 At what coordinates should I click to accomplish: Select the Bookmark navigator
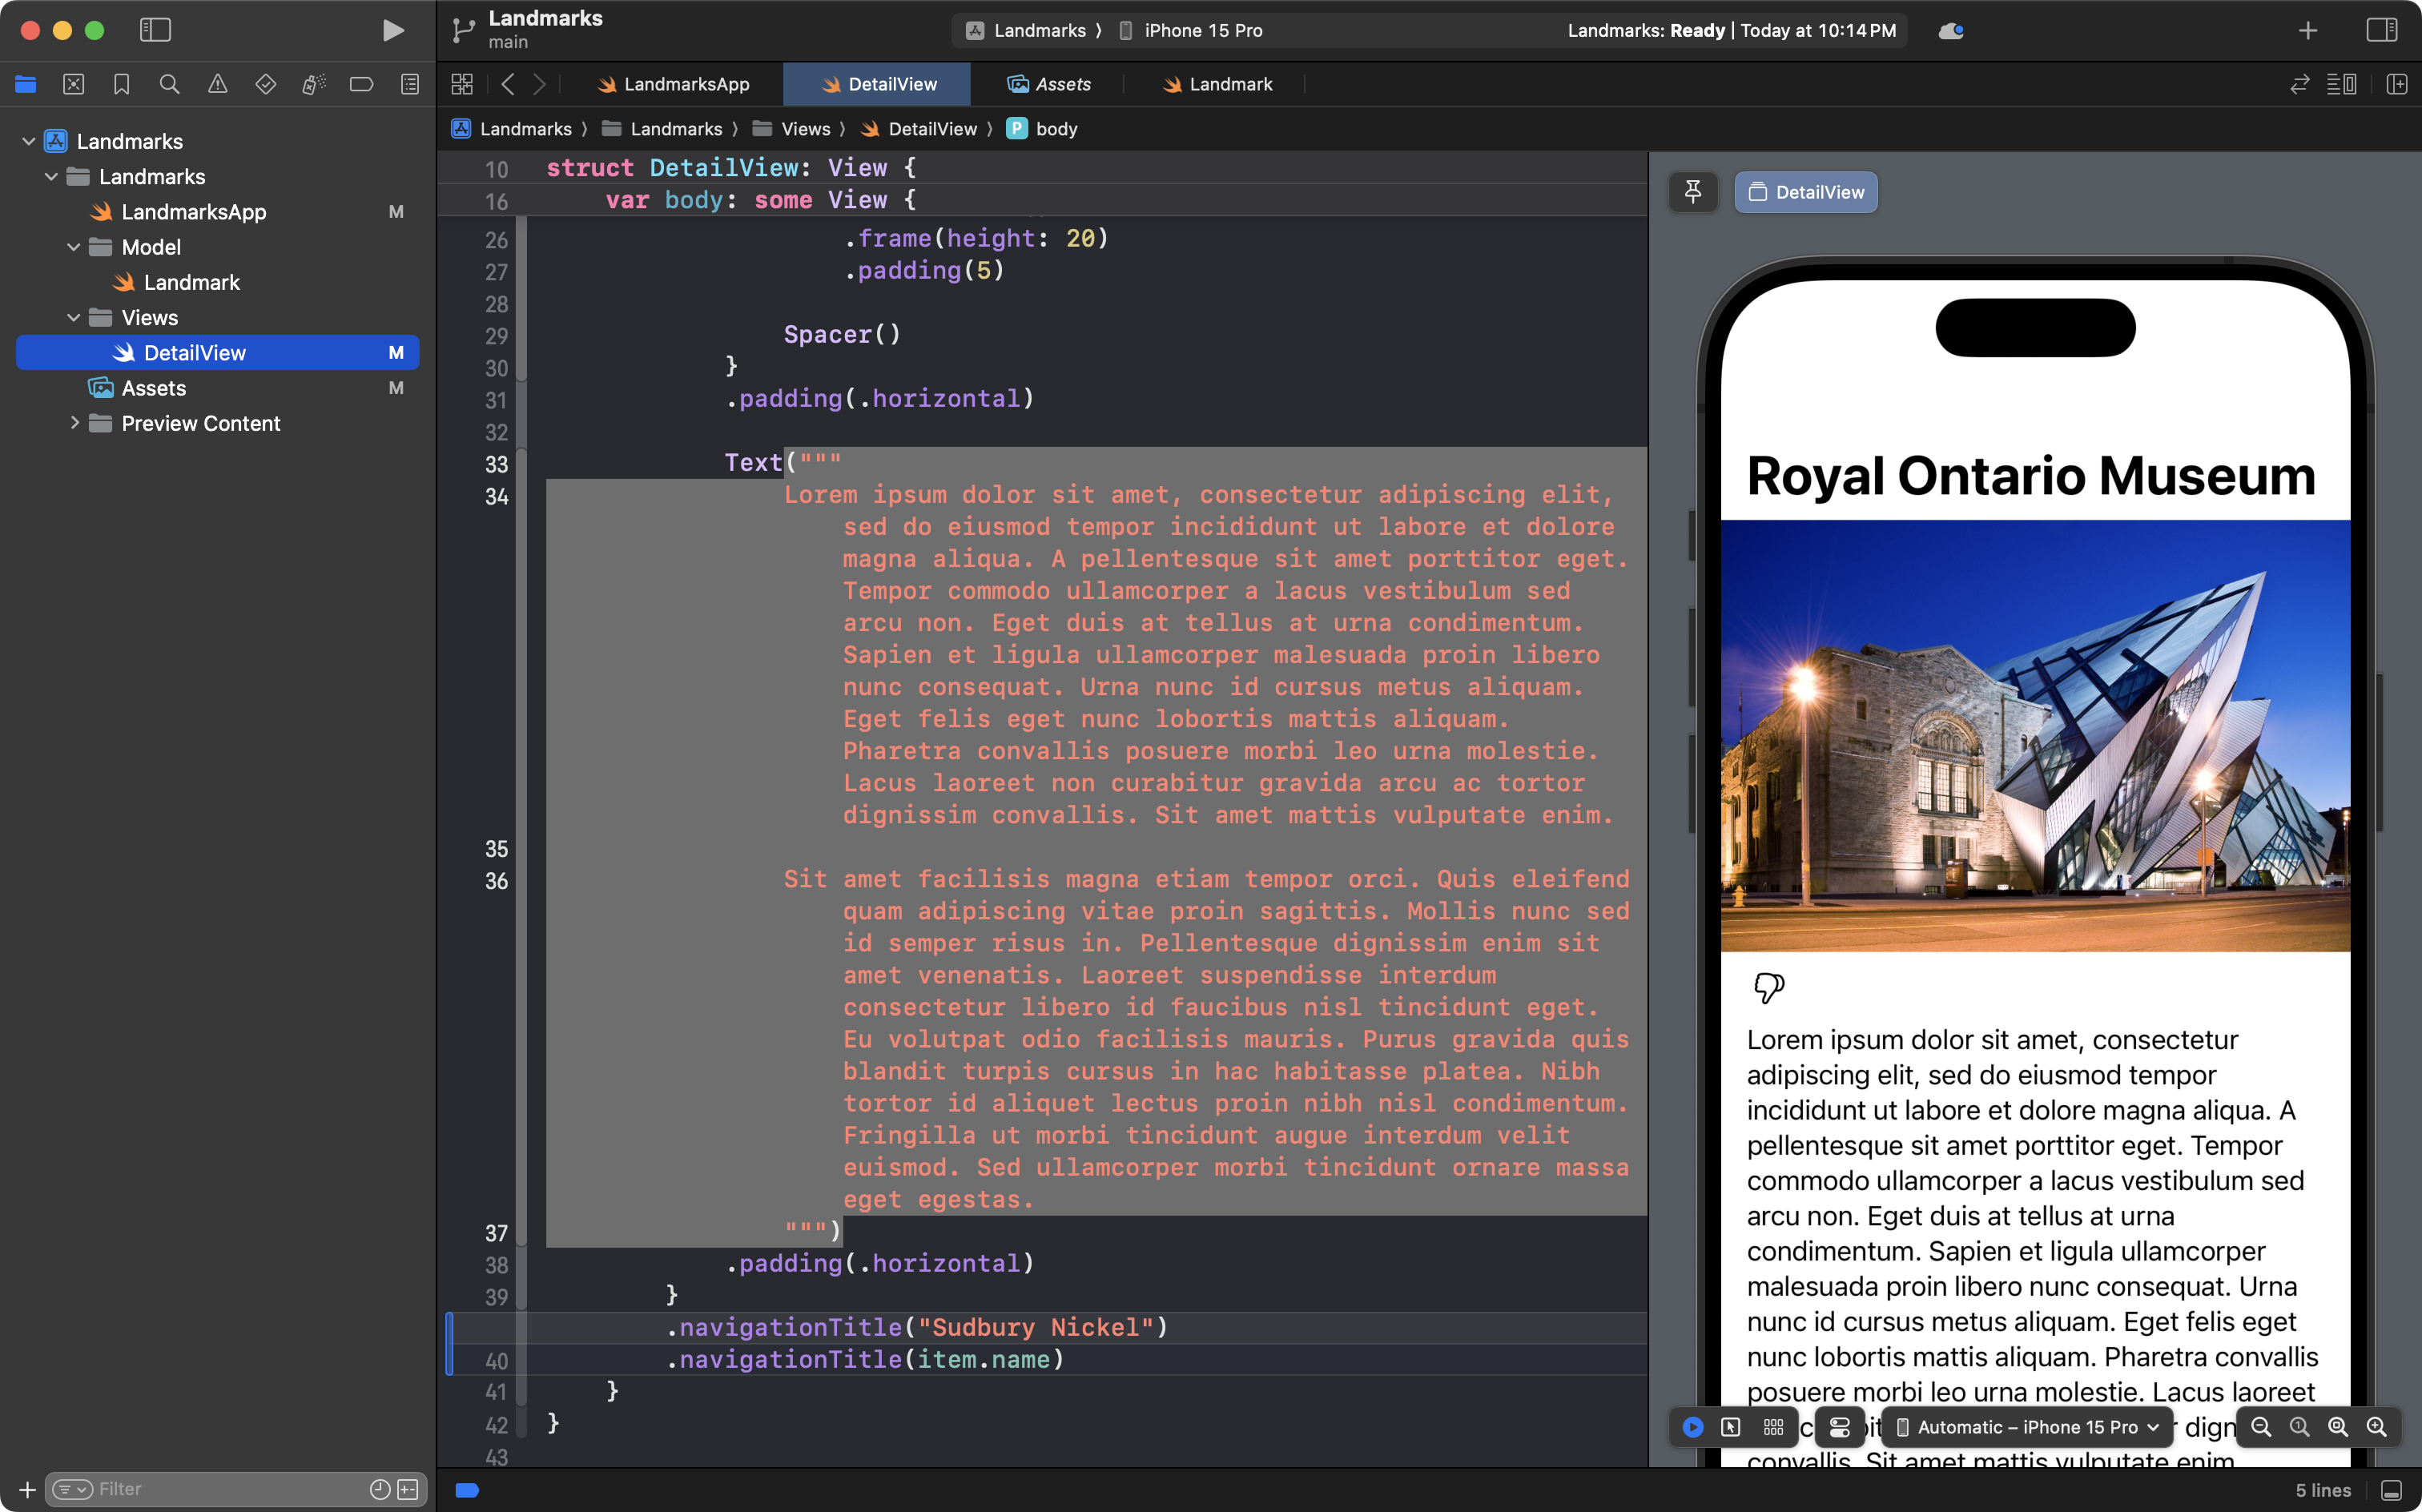coord(121,84)
